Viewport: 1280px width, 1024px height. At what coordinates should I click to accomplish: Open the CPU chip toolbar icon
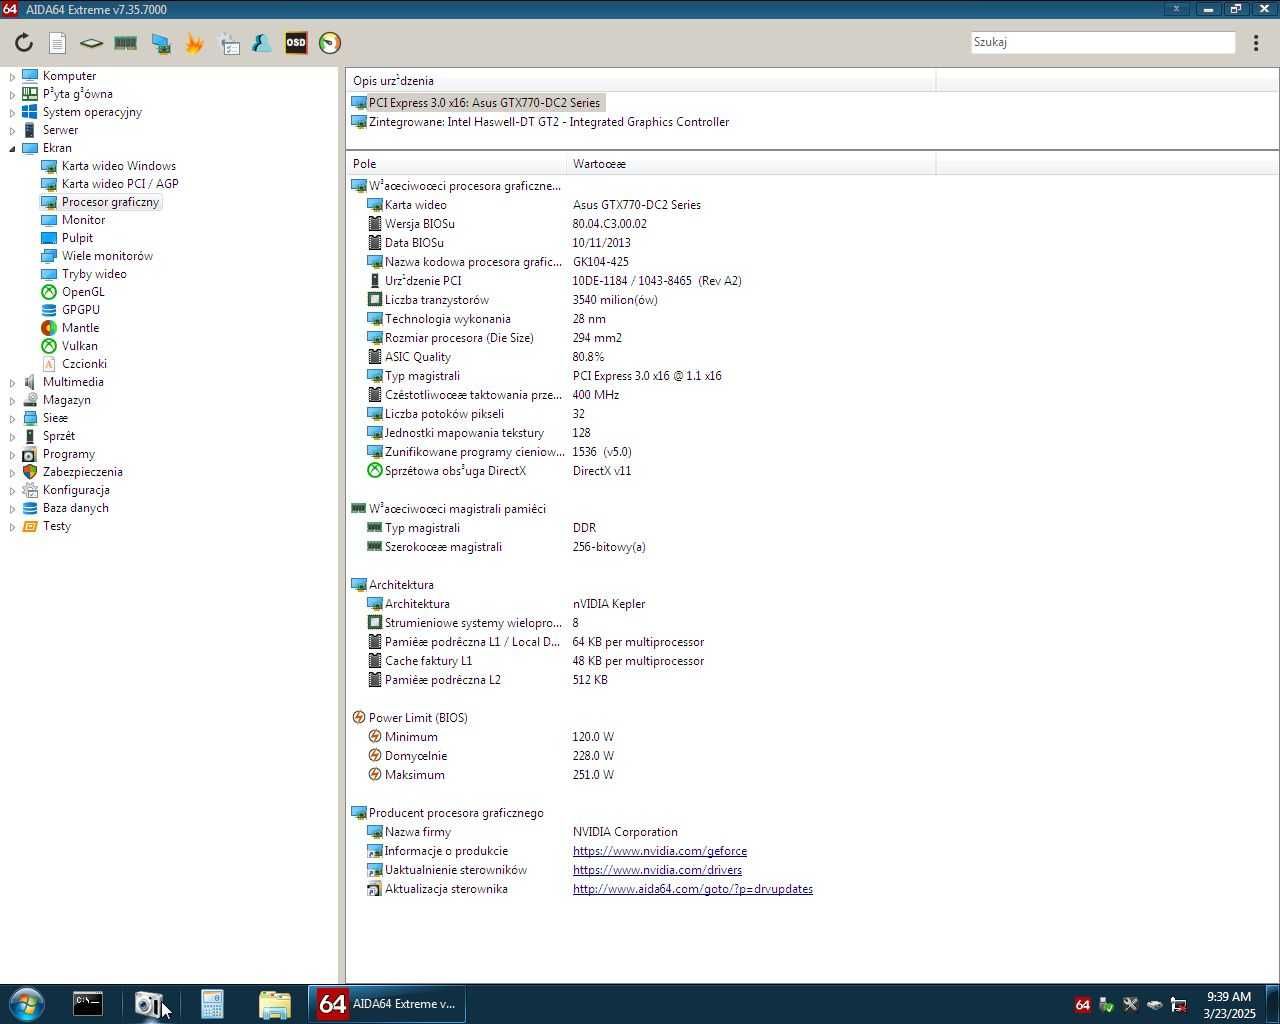point(91,43)
